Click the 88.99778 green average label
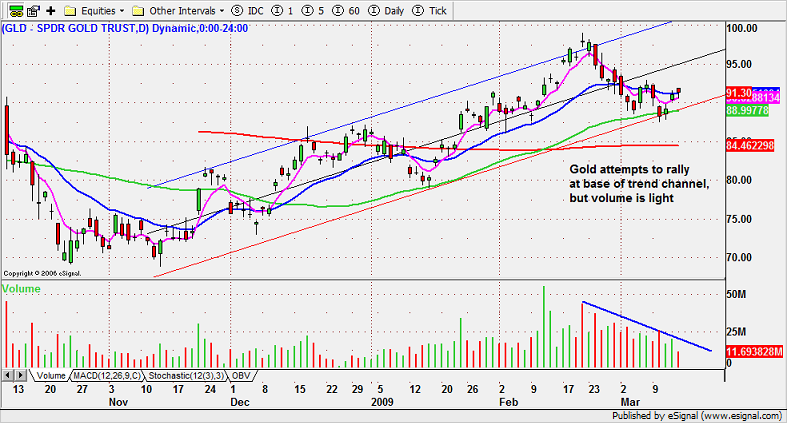Screen dimensions: 787x423 pyautogui.click(x=747, y=110)
